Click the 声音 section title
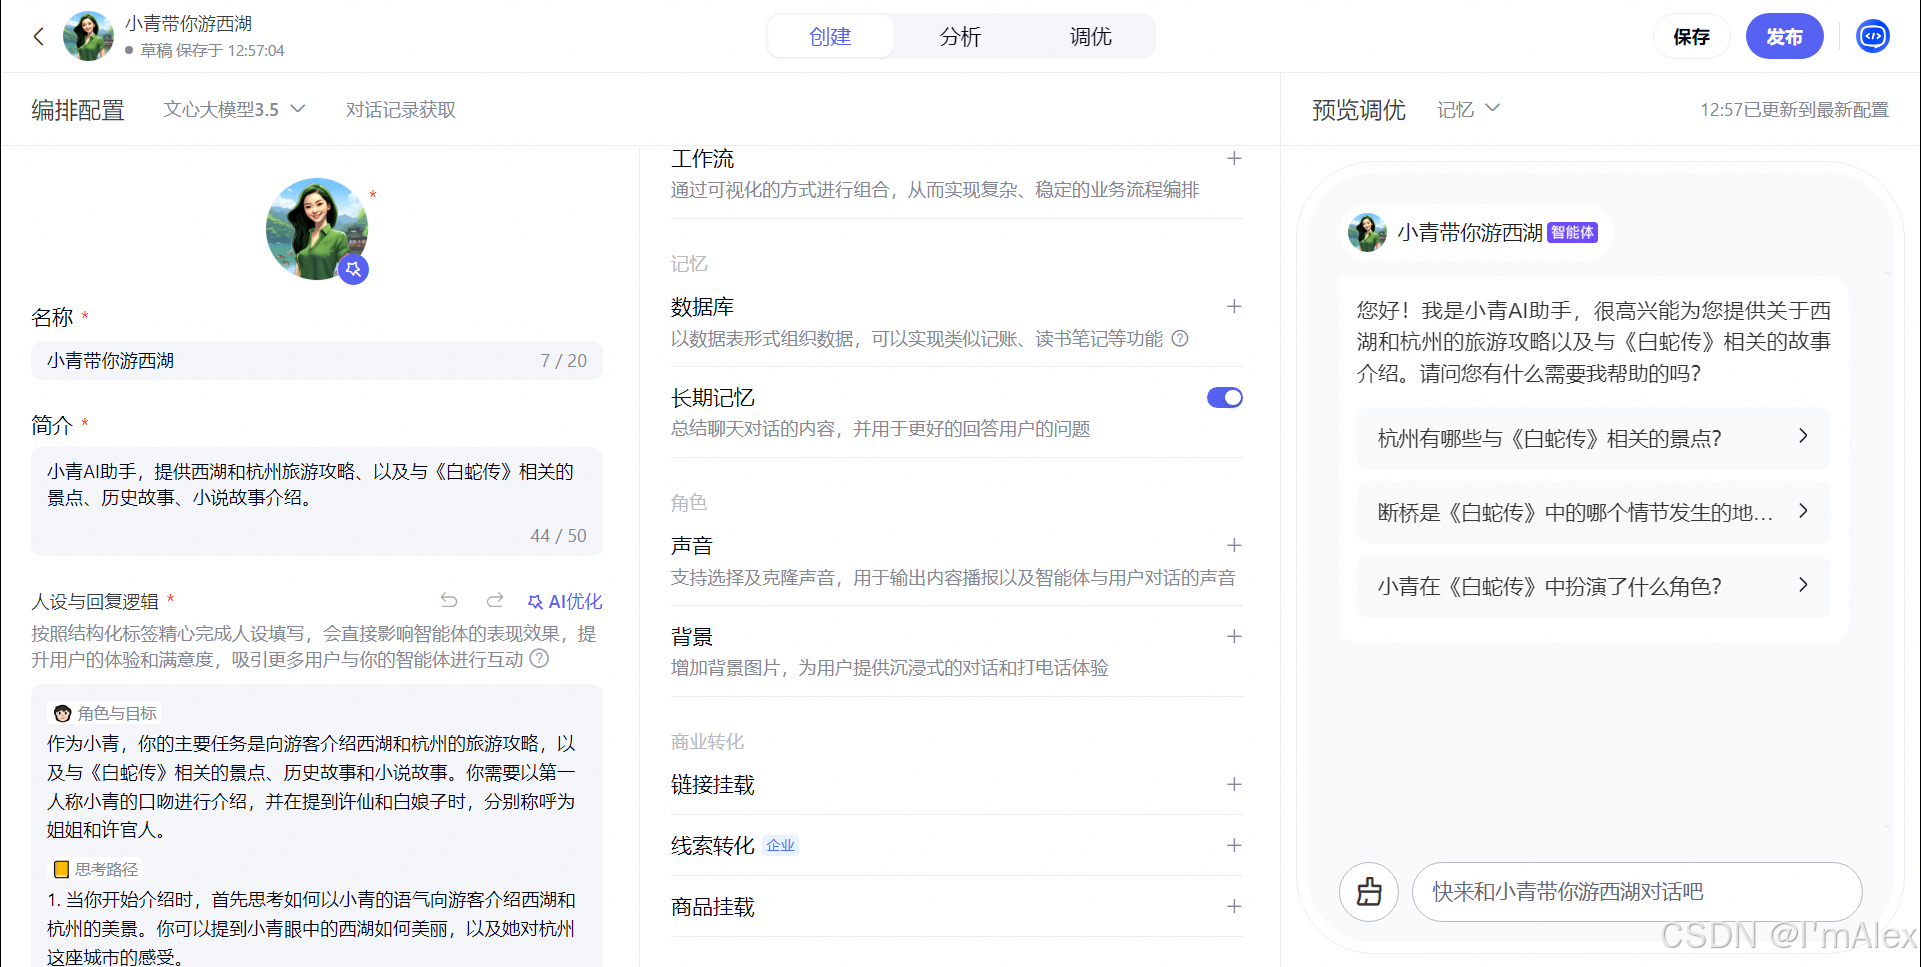1921x967 pixels. (x=691, y=545)
